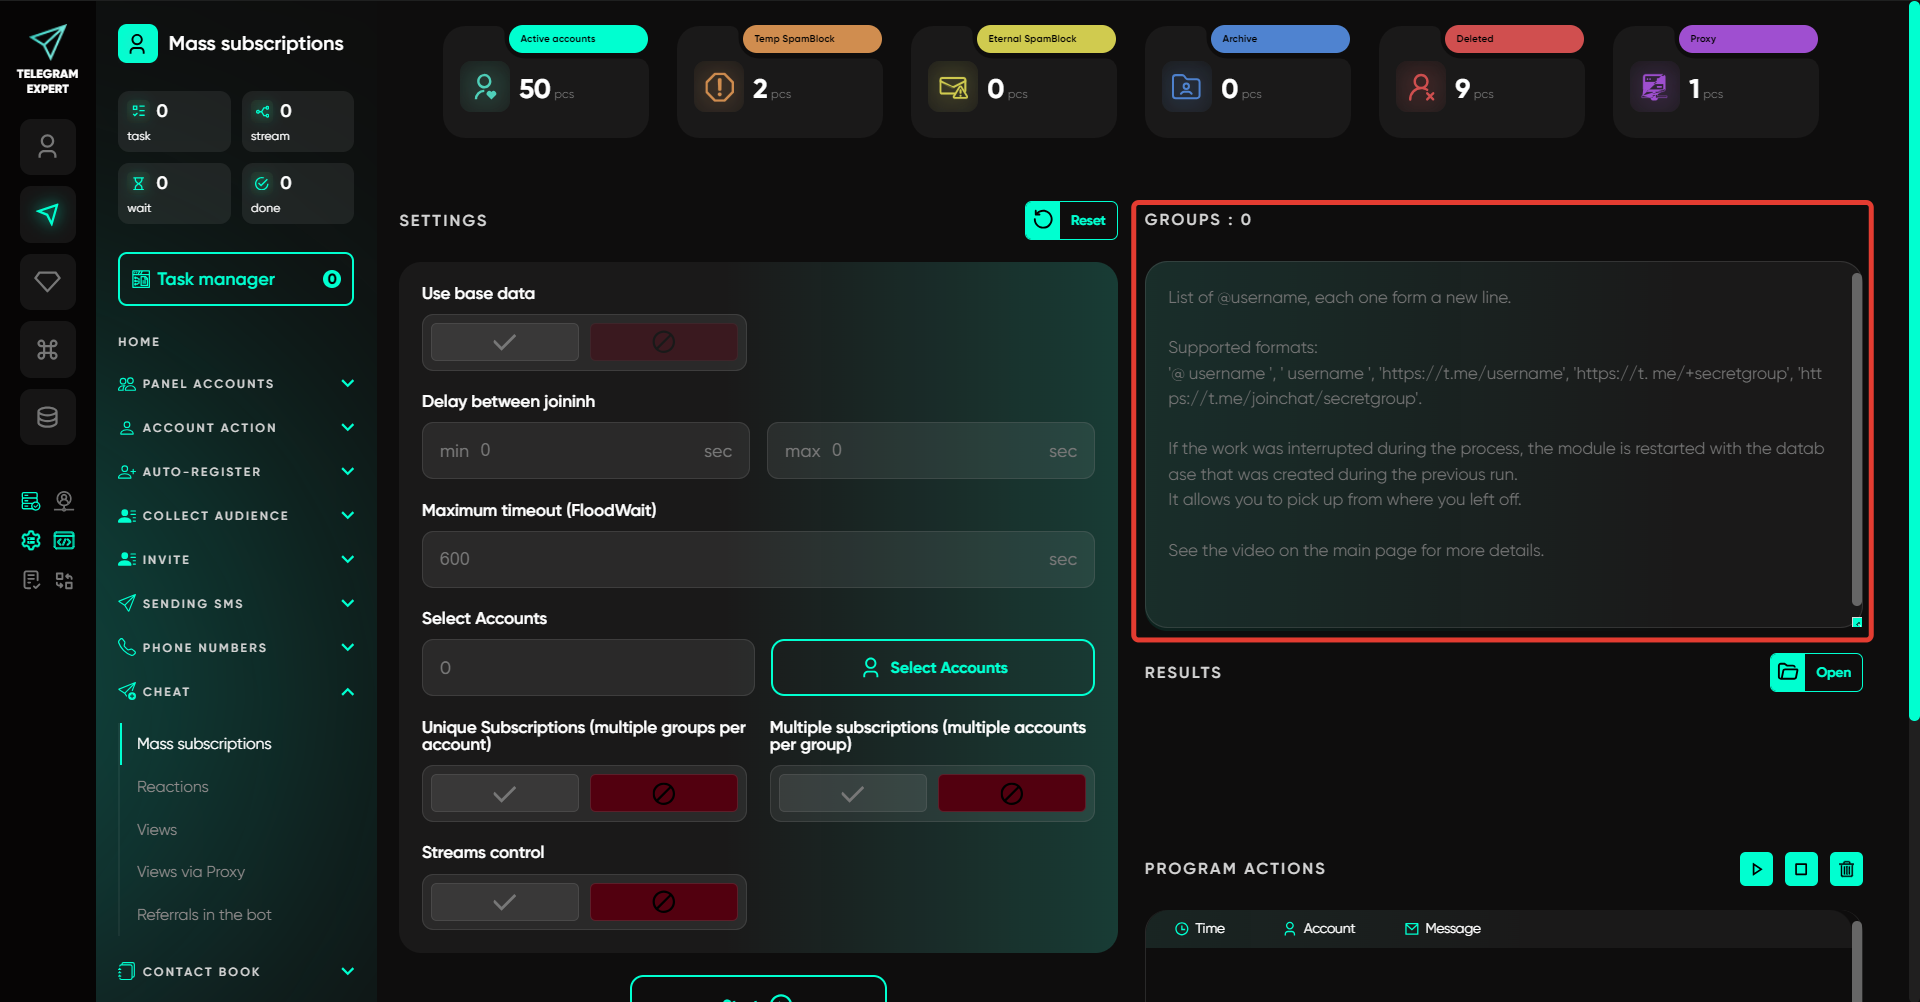This screenshot has height=1002, width=1920.
Task: Open the Reactions submenu item
Action: coord(173,787)
